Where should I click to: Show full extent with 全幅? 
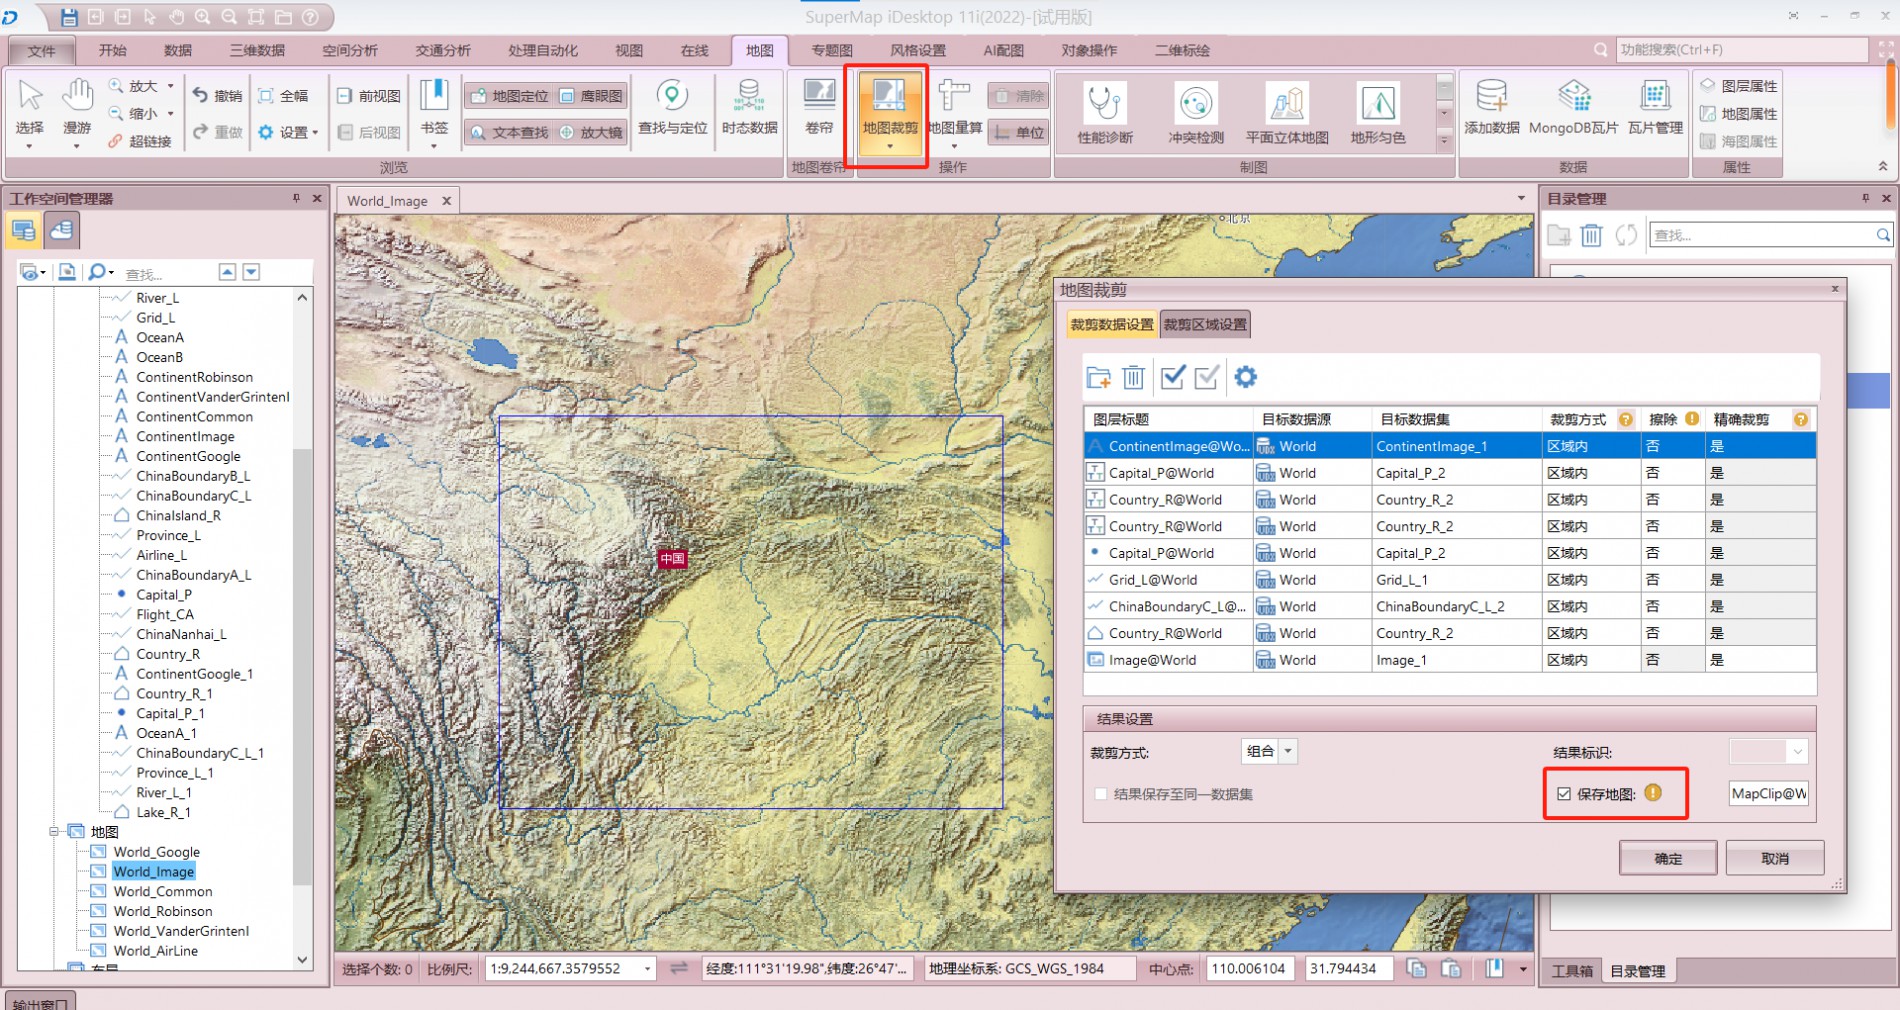tap(284, 96)
